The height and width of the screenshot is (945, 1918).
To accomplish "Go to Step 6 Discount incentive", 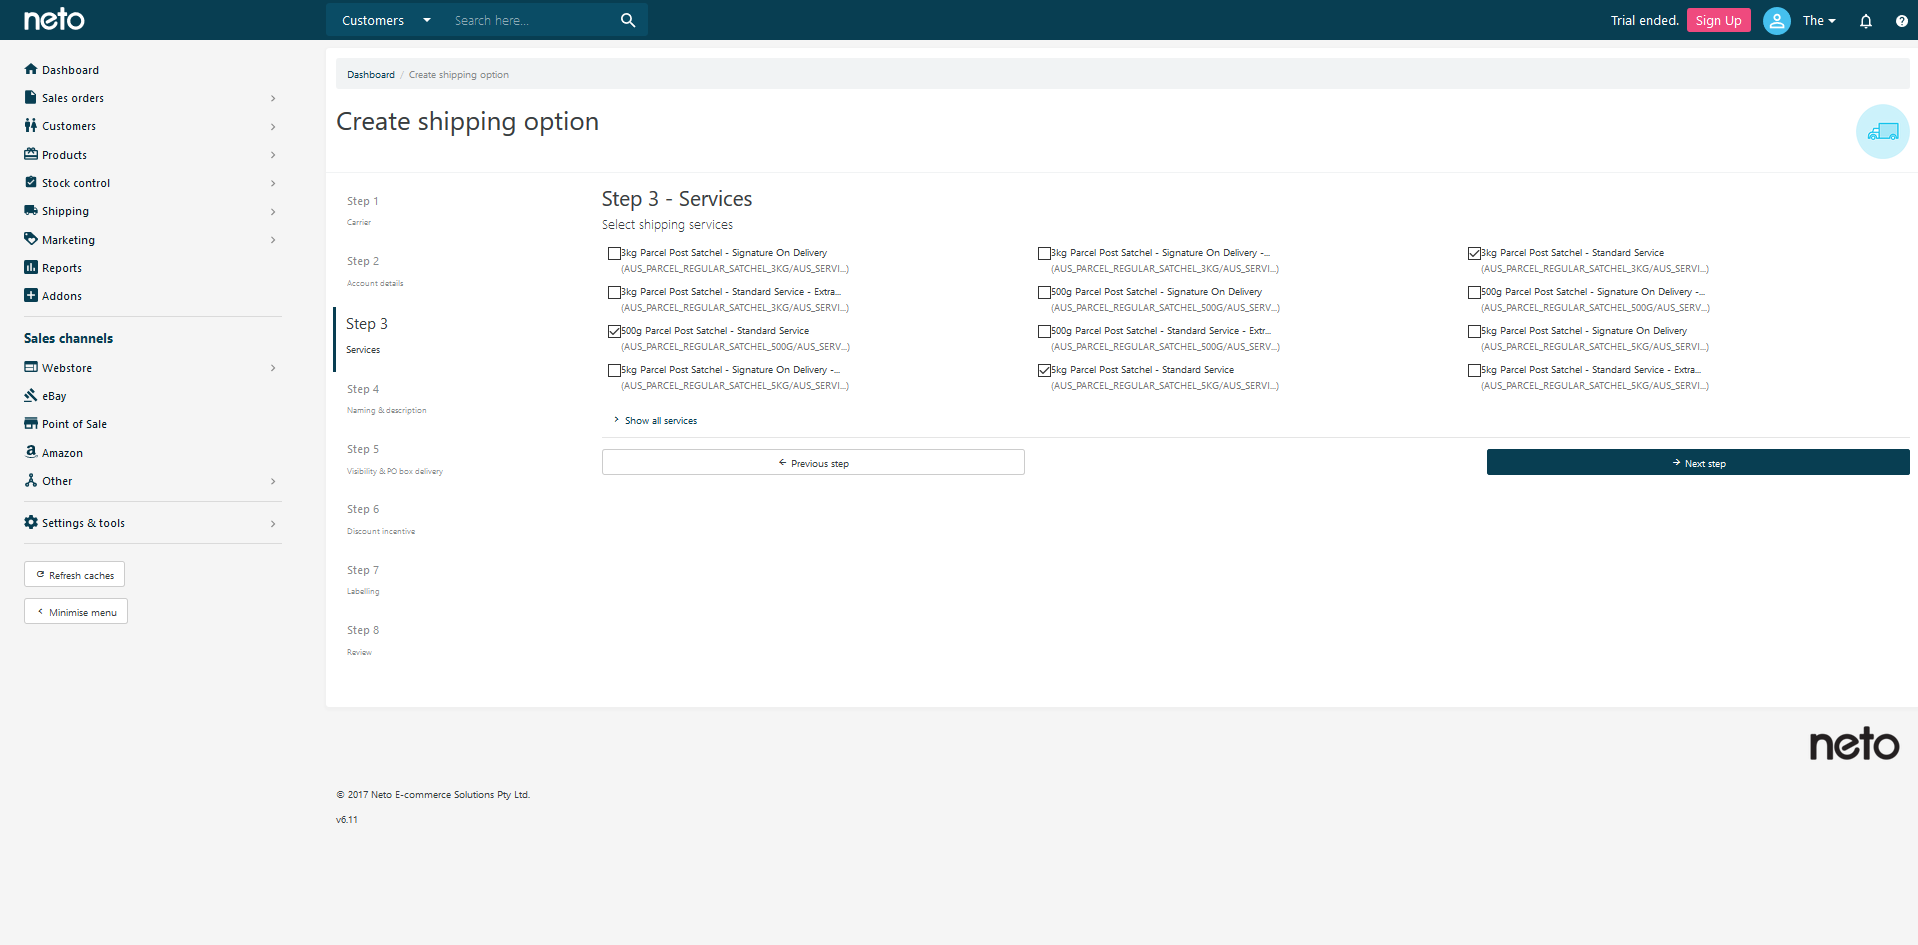I will click(380, 519).
